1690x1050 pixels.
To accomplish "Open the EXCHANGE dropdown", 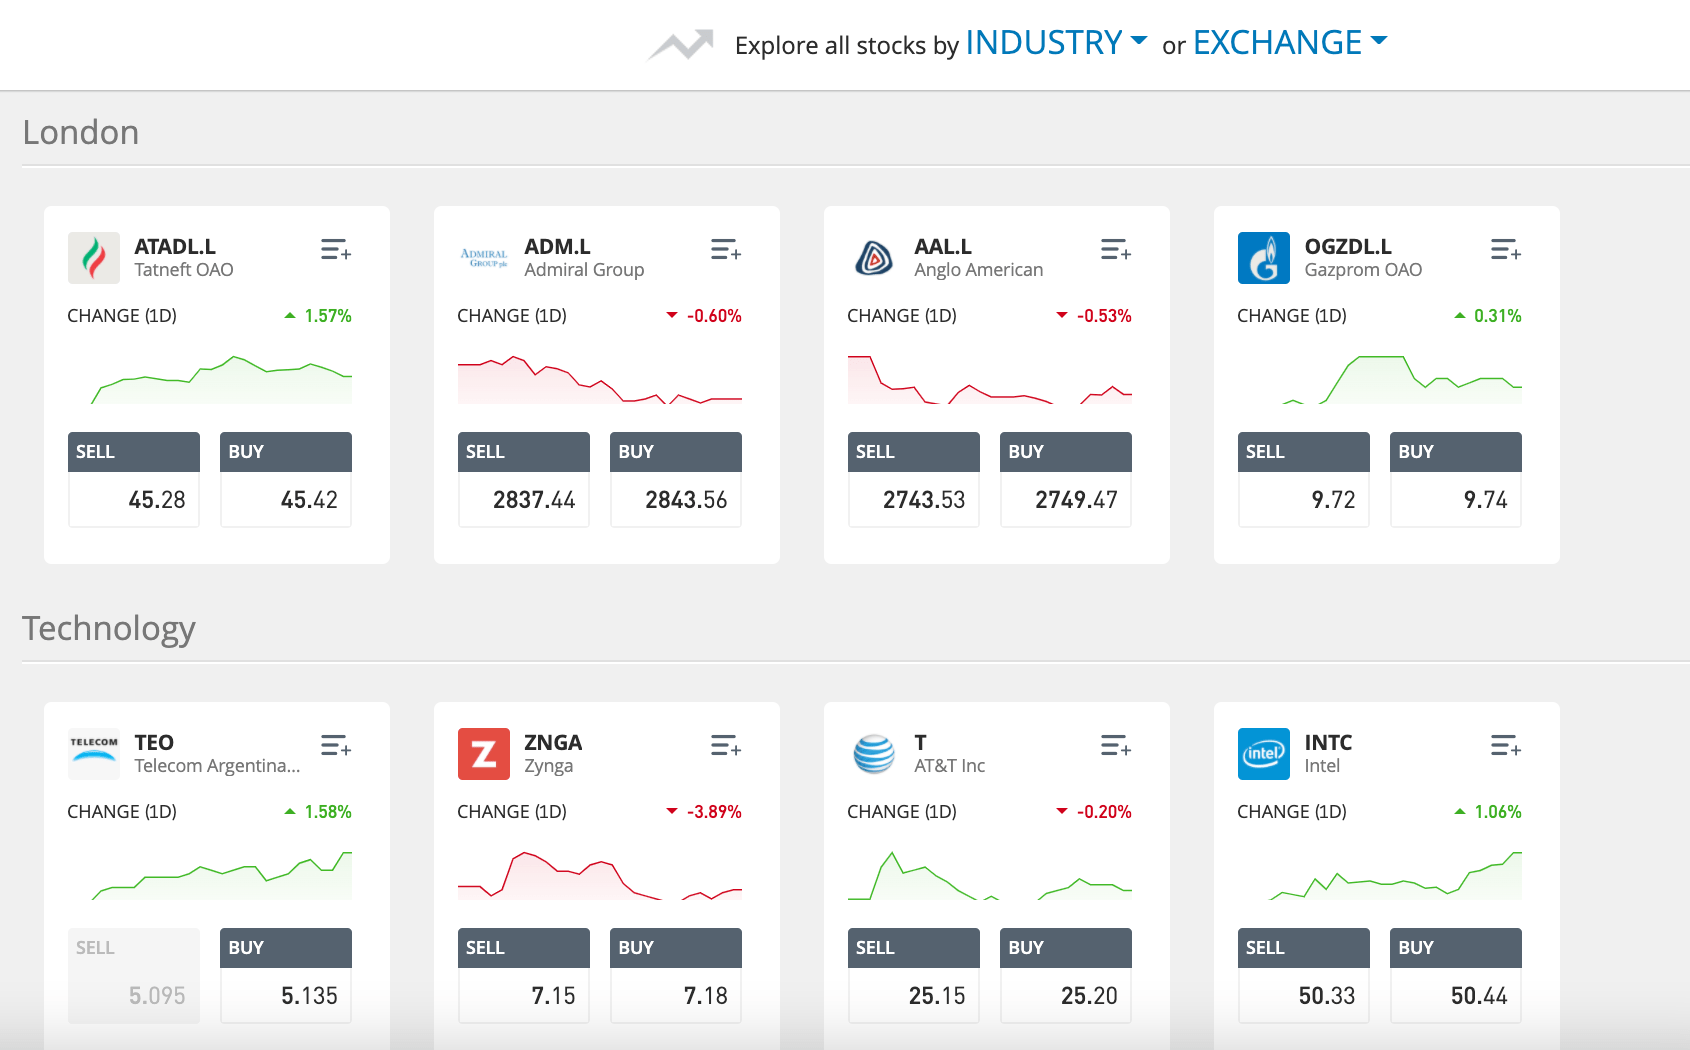I will click(1290, 43).
